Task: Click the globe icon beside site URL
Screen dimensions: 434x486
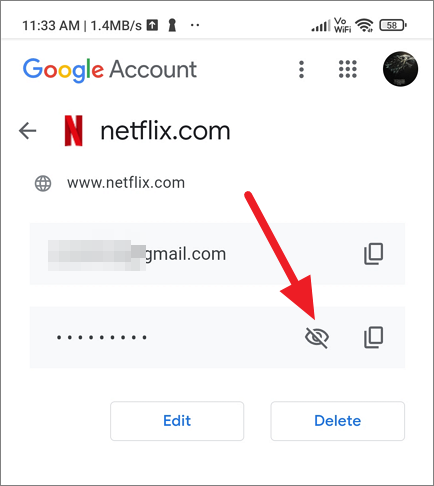Action: tap(43, 183)
